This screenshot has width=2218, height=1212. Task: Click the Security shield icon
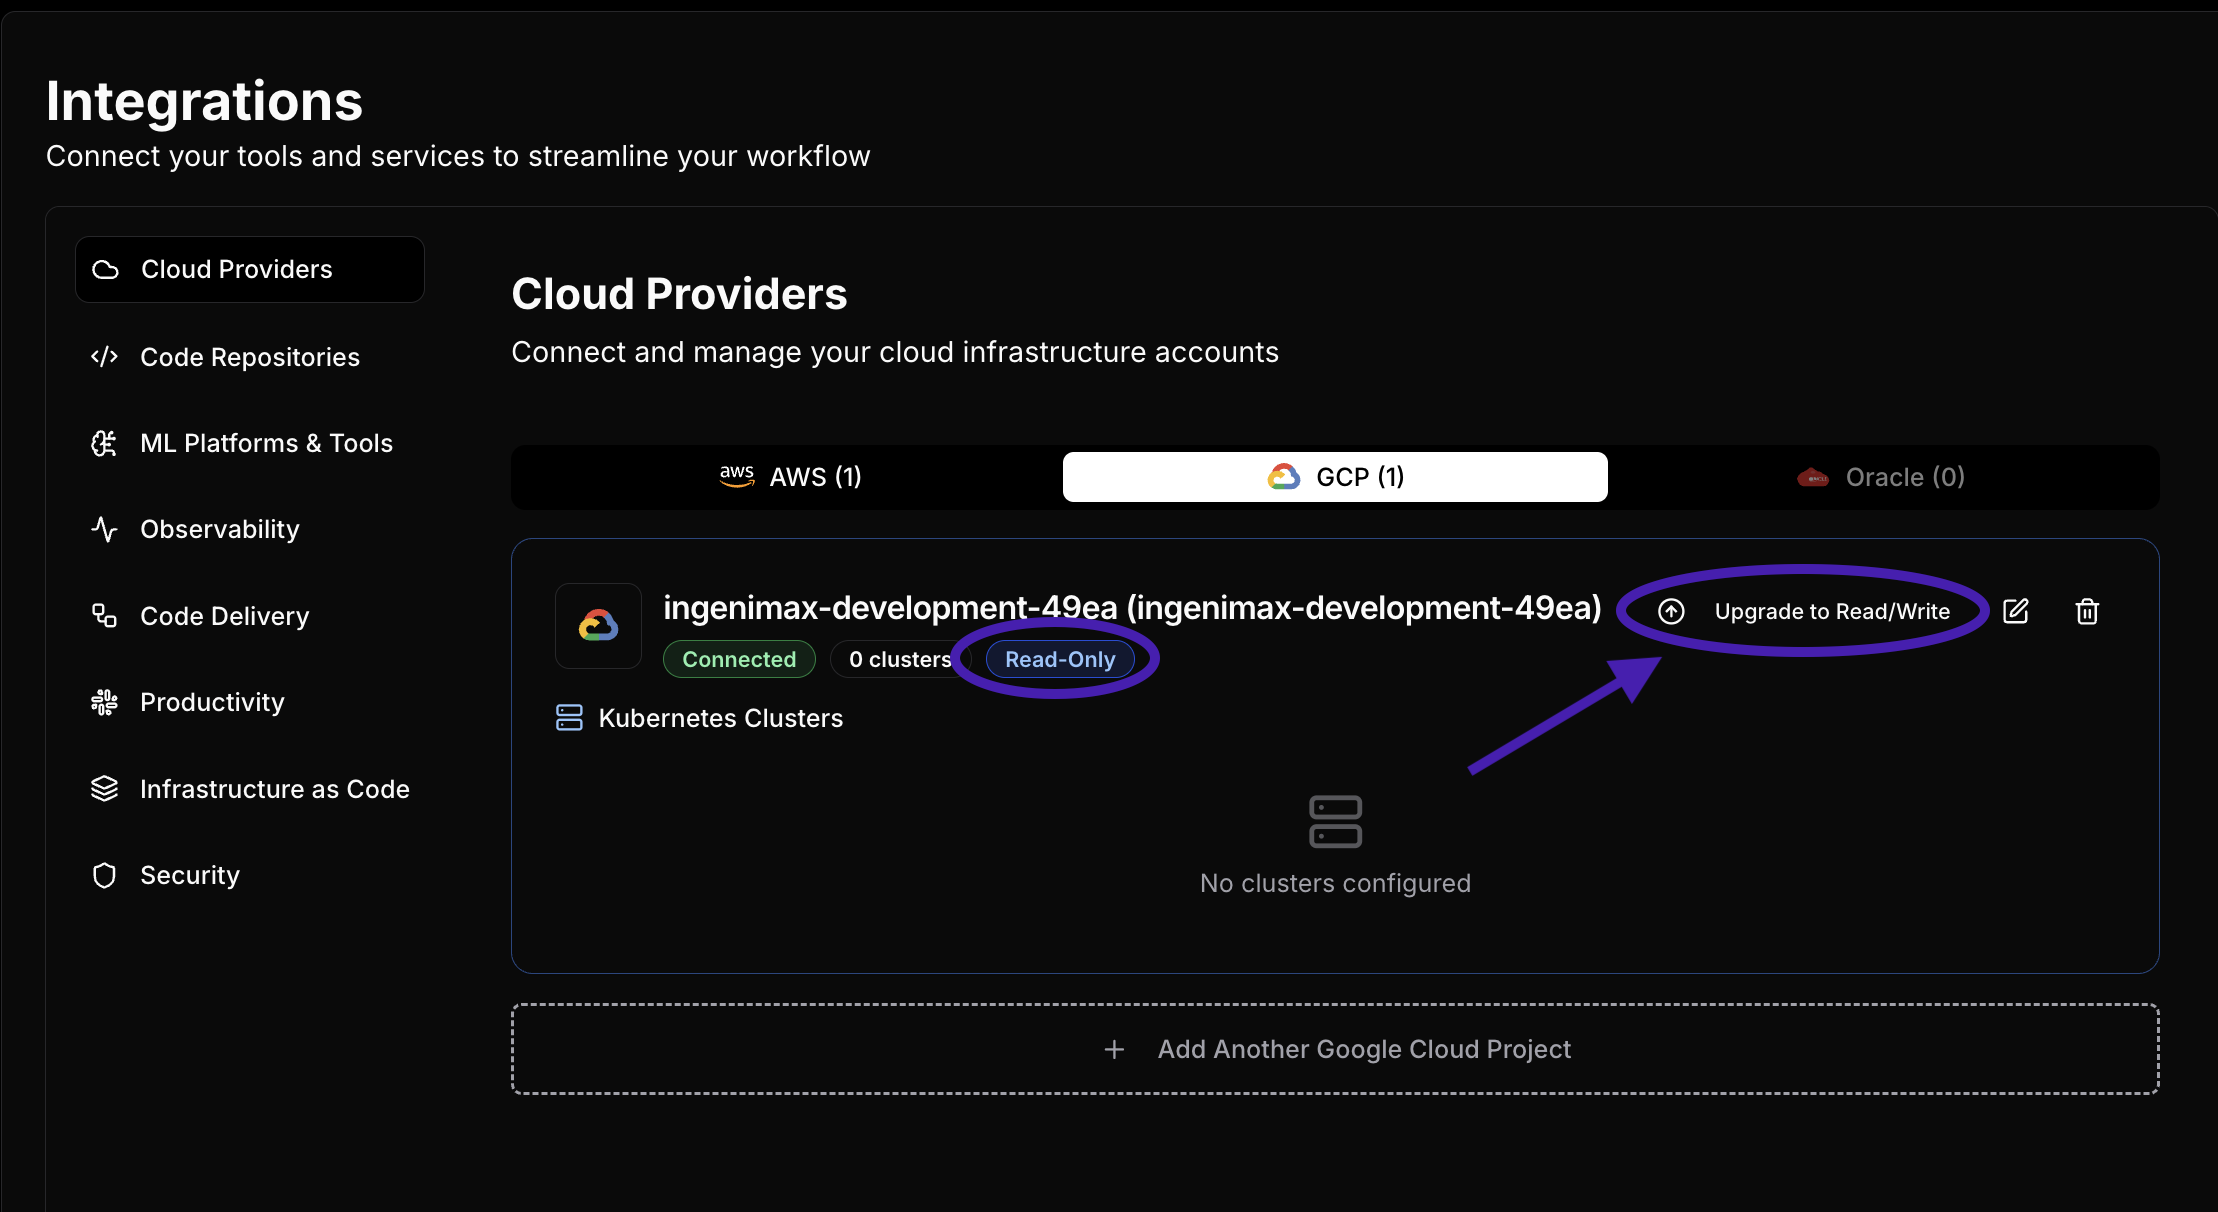pyautogui.click(x=105, y=874)
